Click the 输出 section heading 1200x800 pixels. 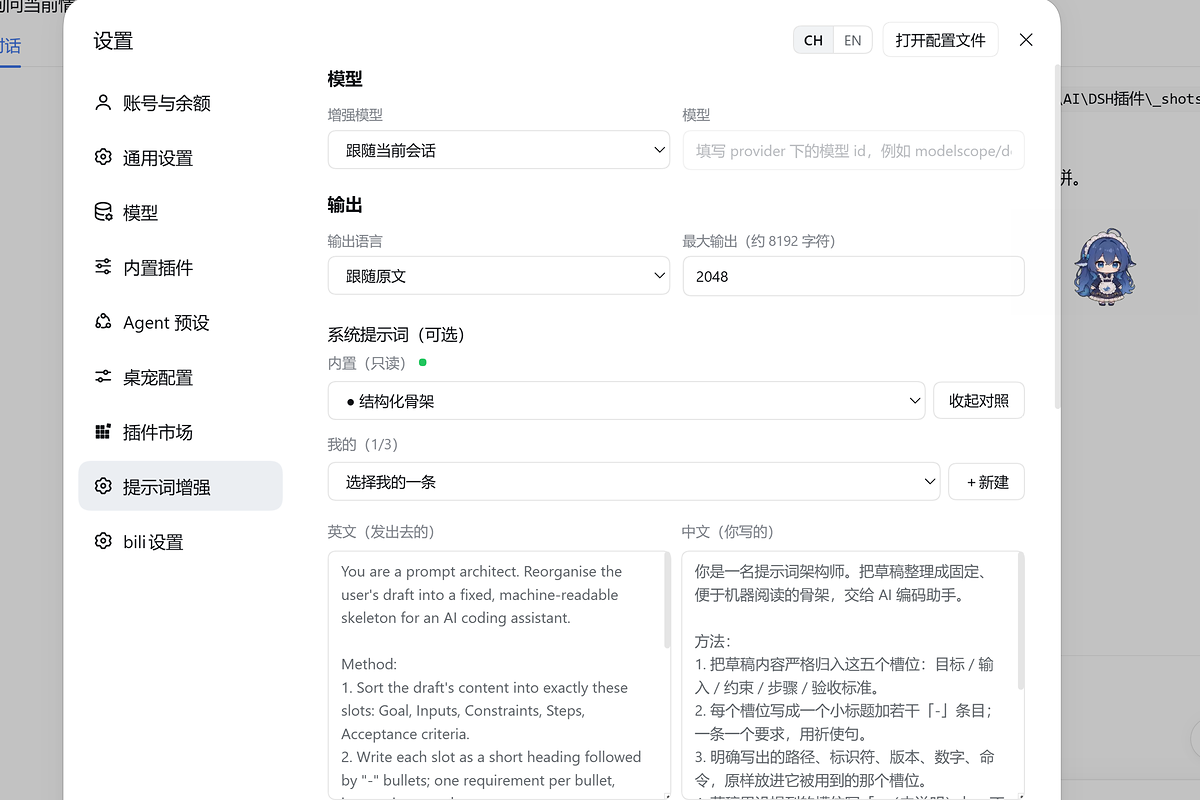coord(345,204)
